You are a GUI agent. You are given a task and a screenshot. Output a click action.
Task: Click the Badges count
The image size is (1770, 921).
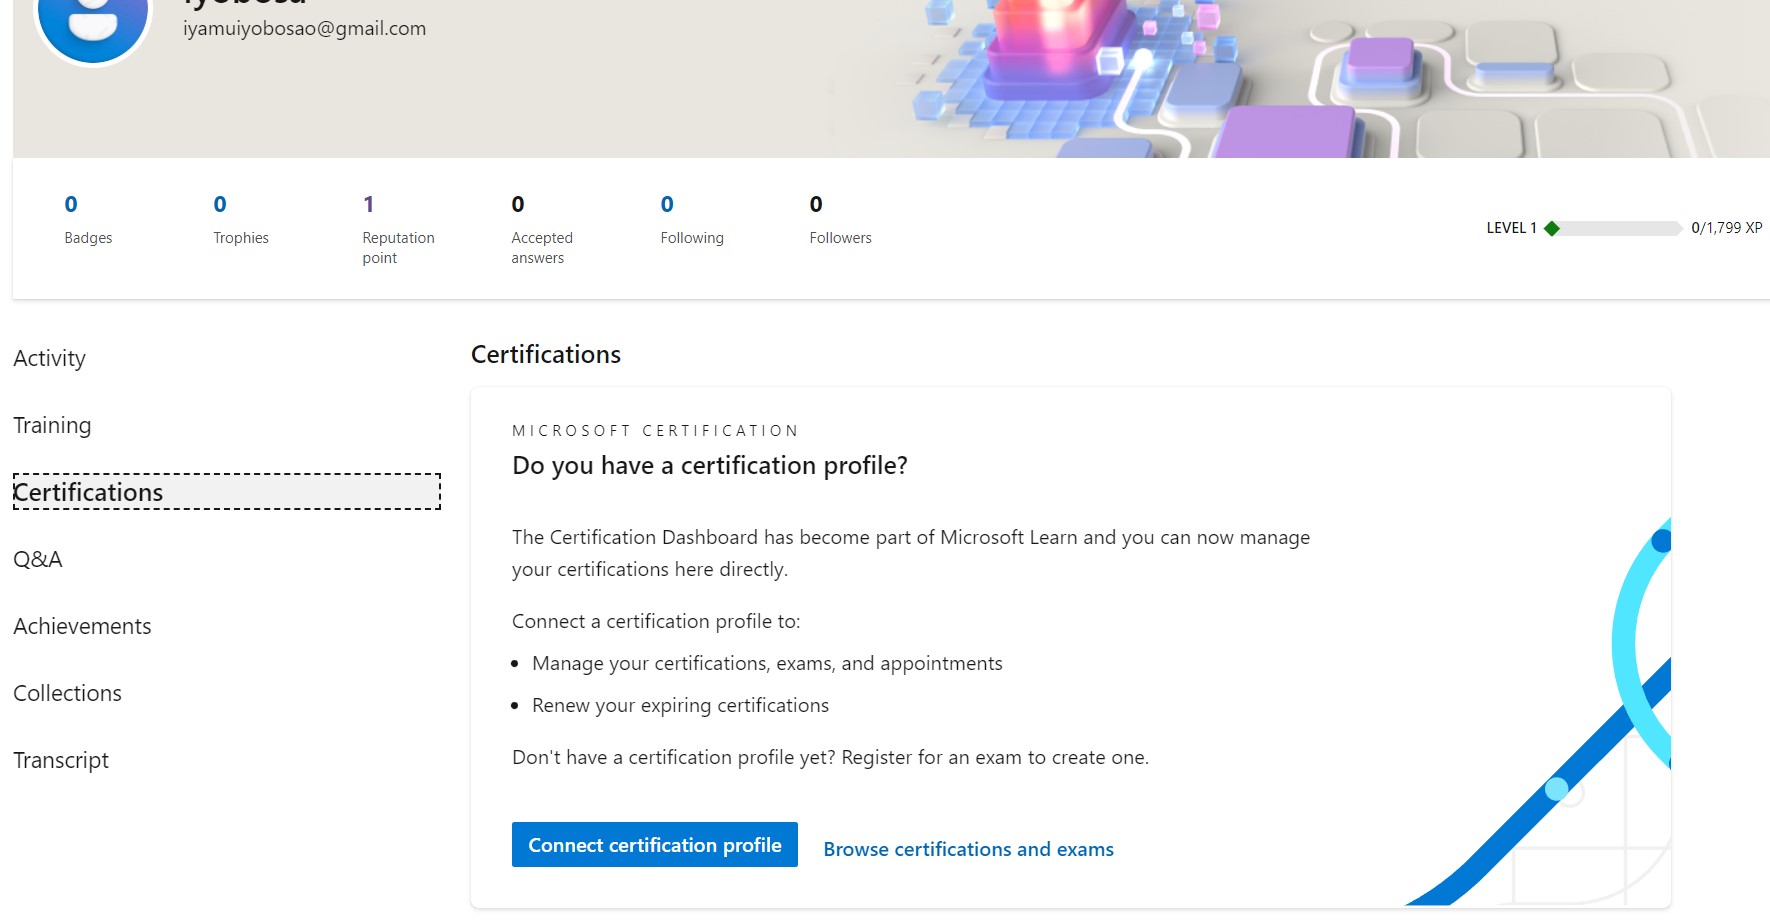(x=71, y=204)
